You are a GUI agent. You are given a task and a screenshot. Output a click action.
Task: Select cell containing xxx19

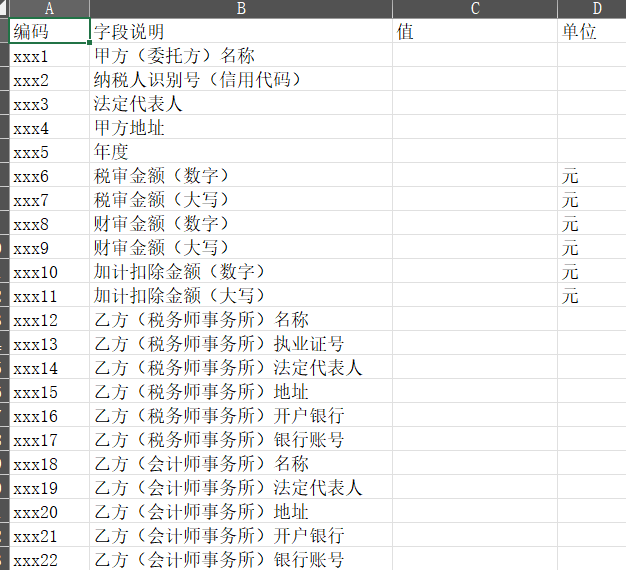click(50, 486)
